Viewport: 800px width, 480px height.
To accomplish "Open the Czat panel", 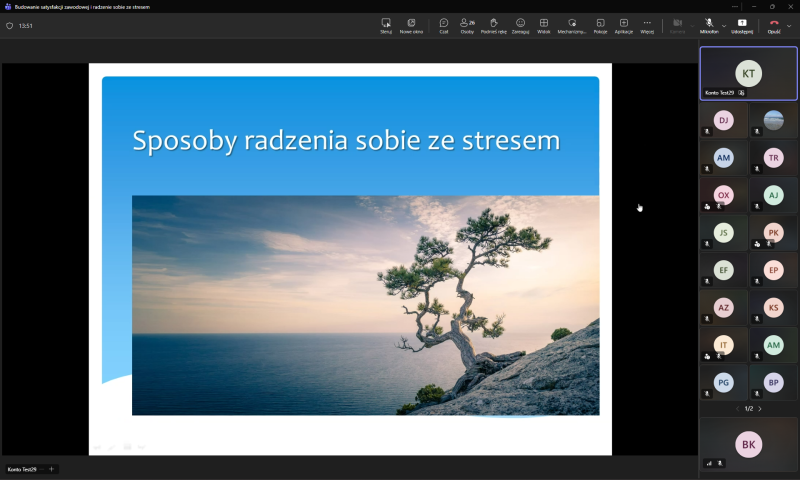I will click(x=443, y=25).
